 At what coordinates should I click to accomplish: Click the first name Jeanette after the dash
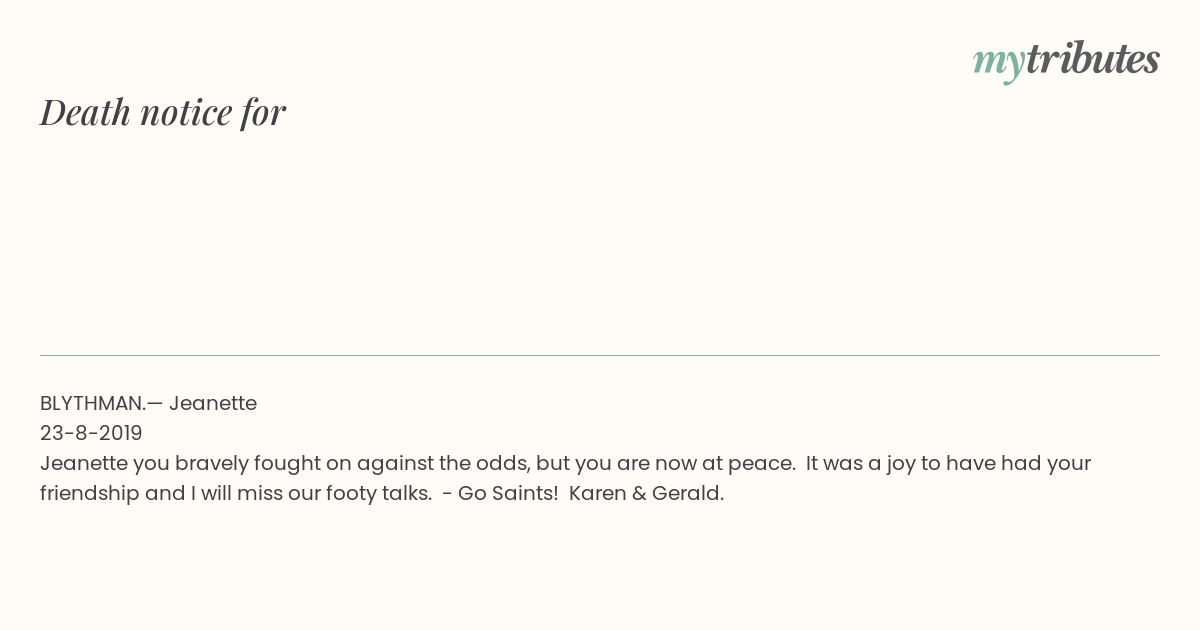pyautogui.click(x=213, y=403)
